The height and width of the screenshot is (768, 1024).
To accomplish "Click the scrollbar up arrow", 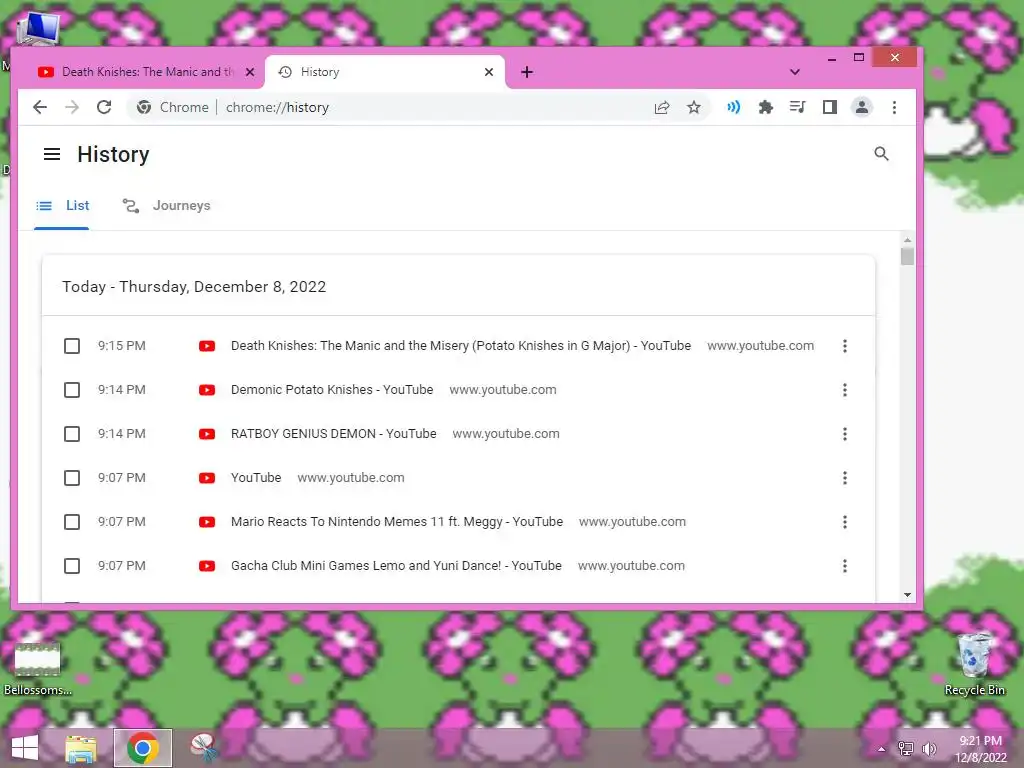I will pyautogui.click(x=907, y=240).
